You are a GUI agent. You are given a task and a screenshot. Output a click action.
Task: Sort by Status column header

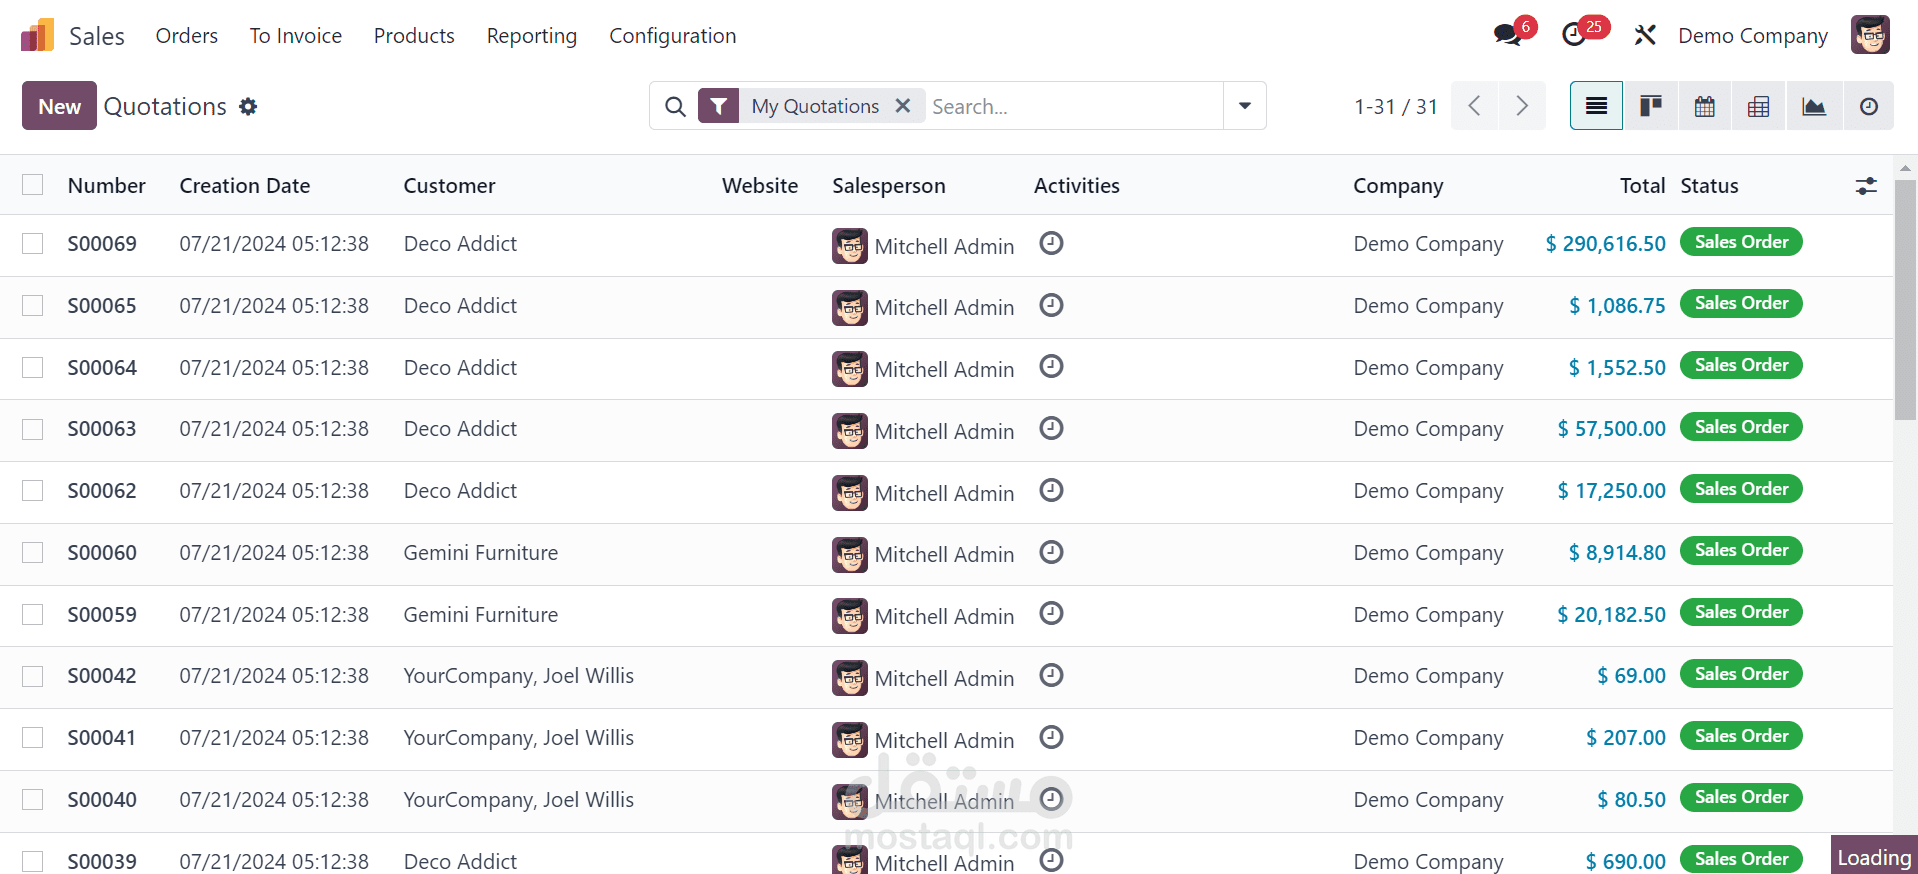(1710, 186)
